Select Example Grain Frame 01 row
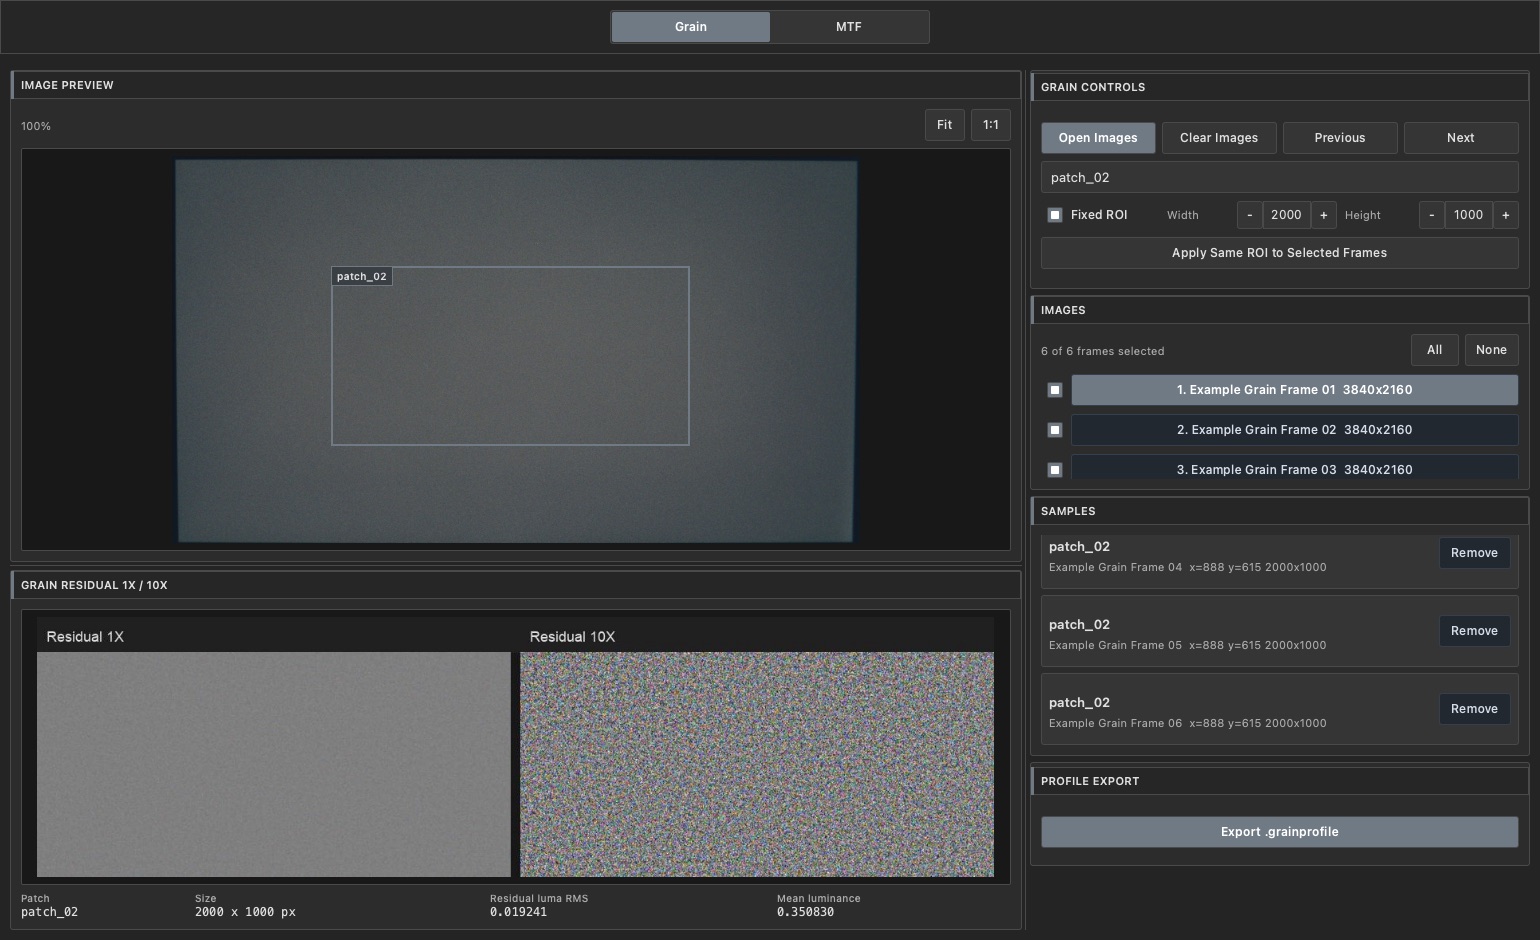Image resolution: width=1540 pixels, height=940 pixels. coord(1295,390)
